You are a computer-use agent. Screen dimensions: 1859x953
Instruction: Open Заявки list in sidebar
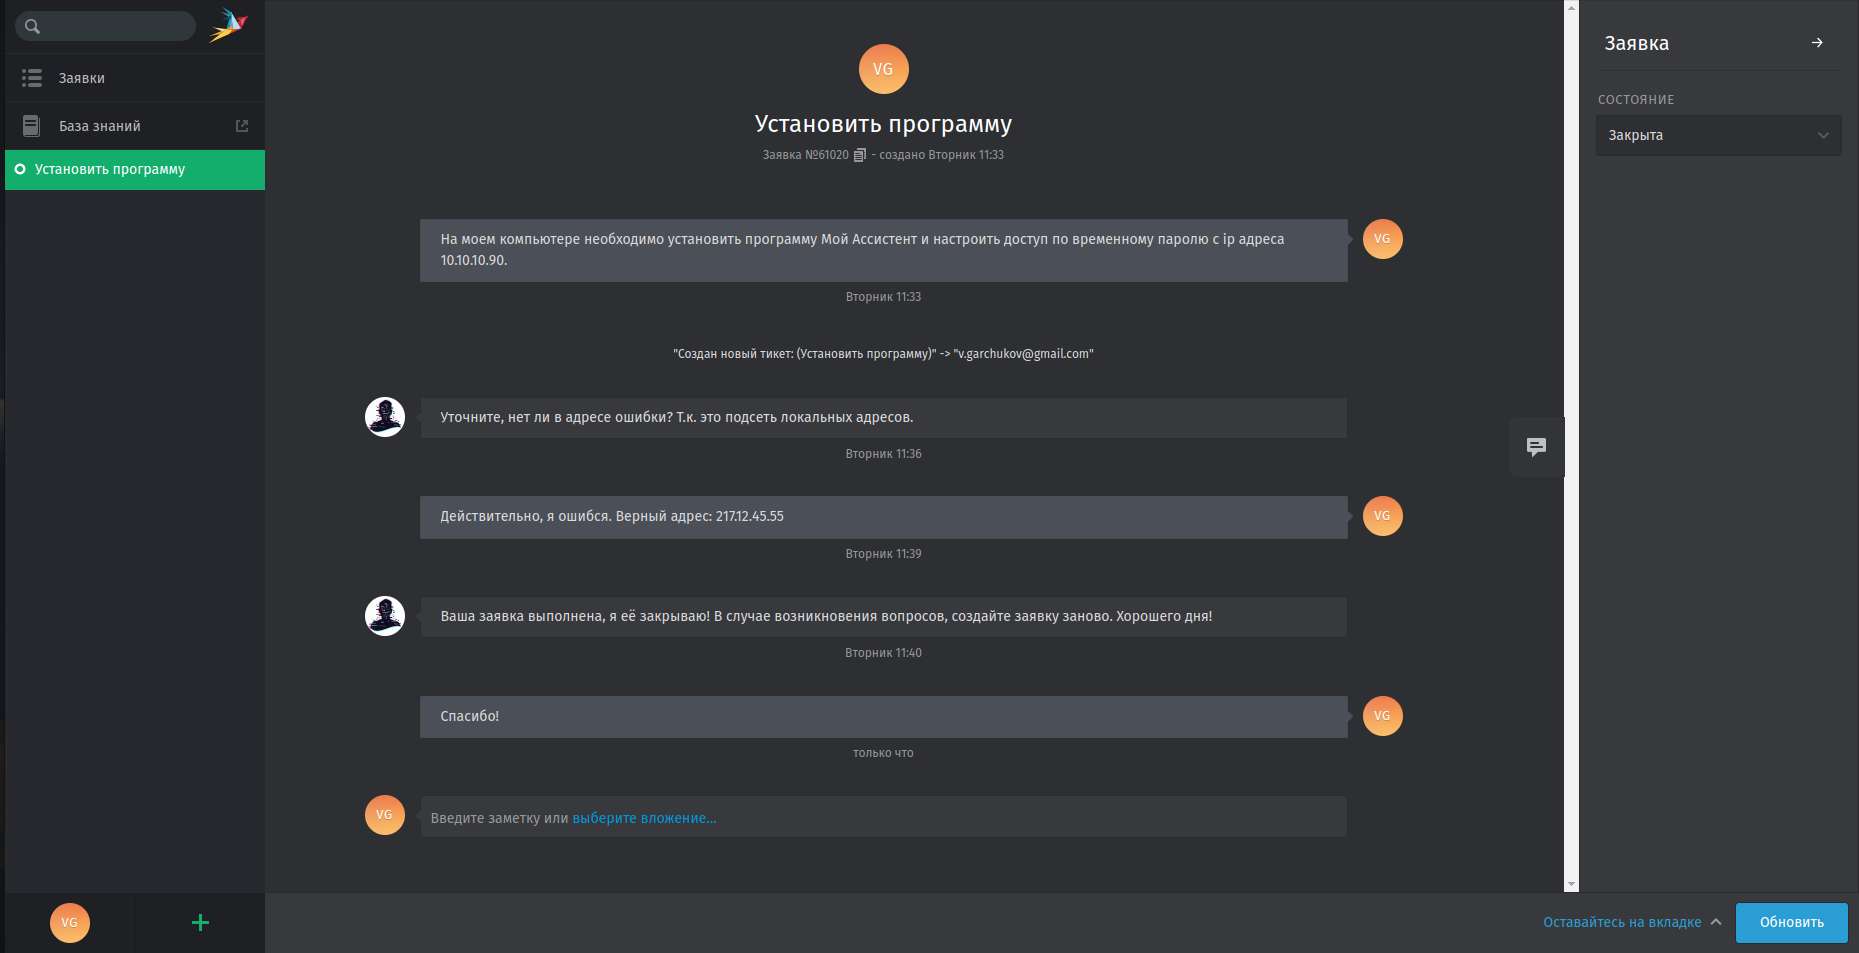click(82, 78)
